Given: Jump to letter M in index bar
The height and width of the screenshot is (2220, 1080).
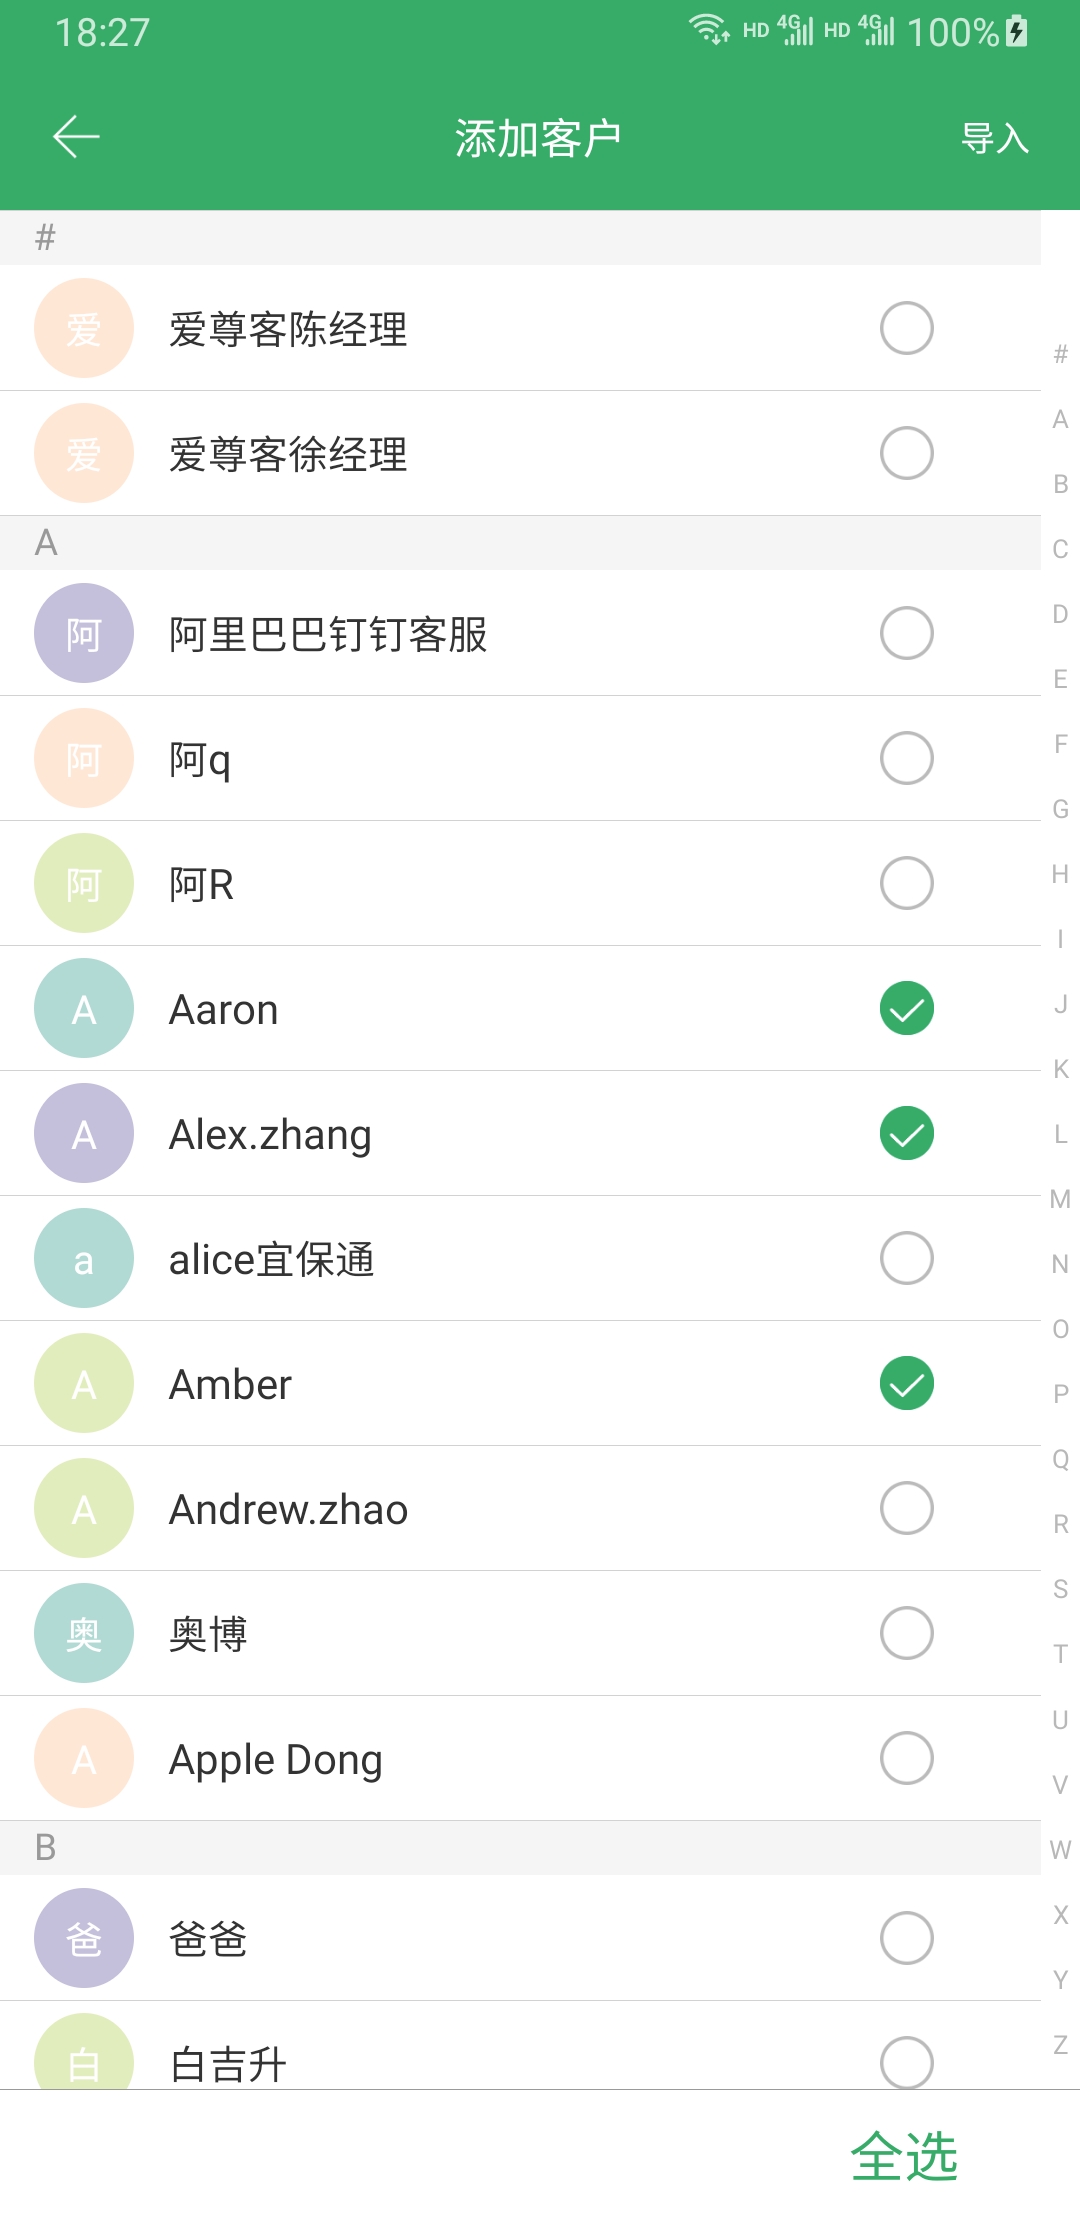Looking at the screenshot, I should [x=1060, y=1199].
